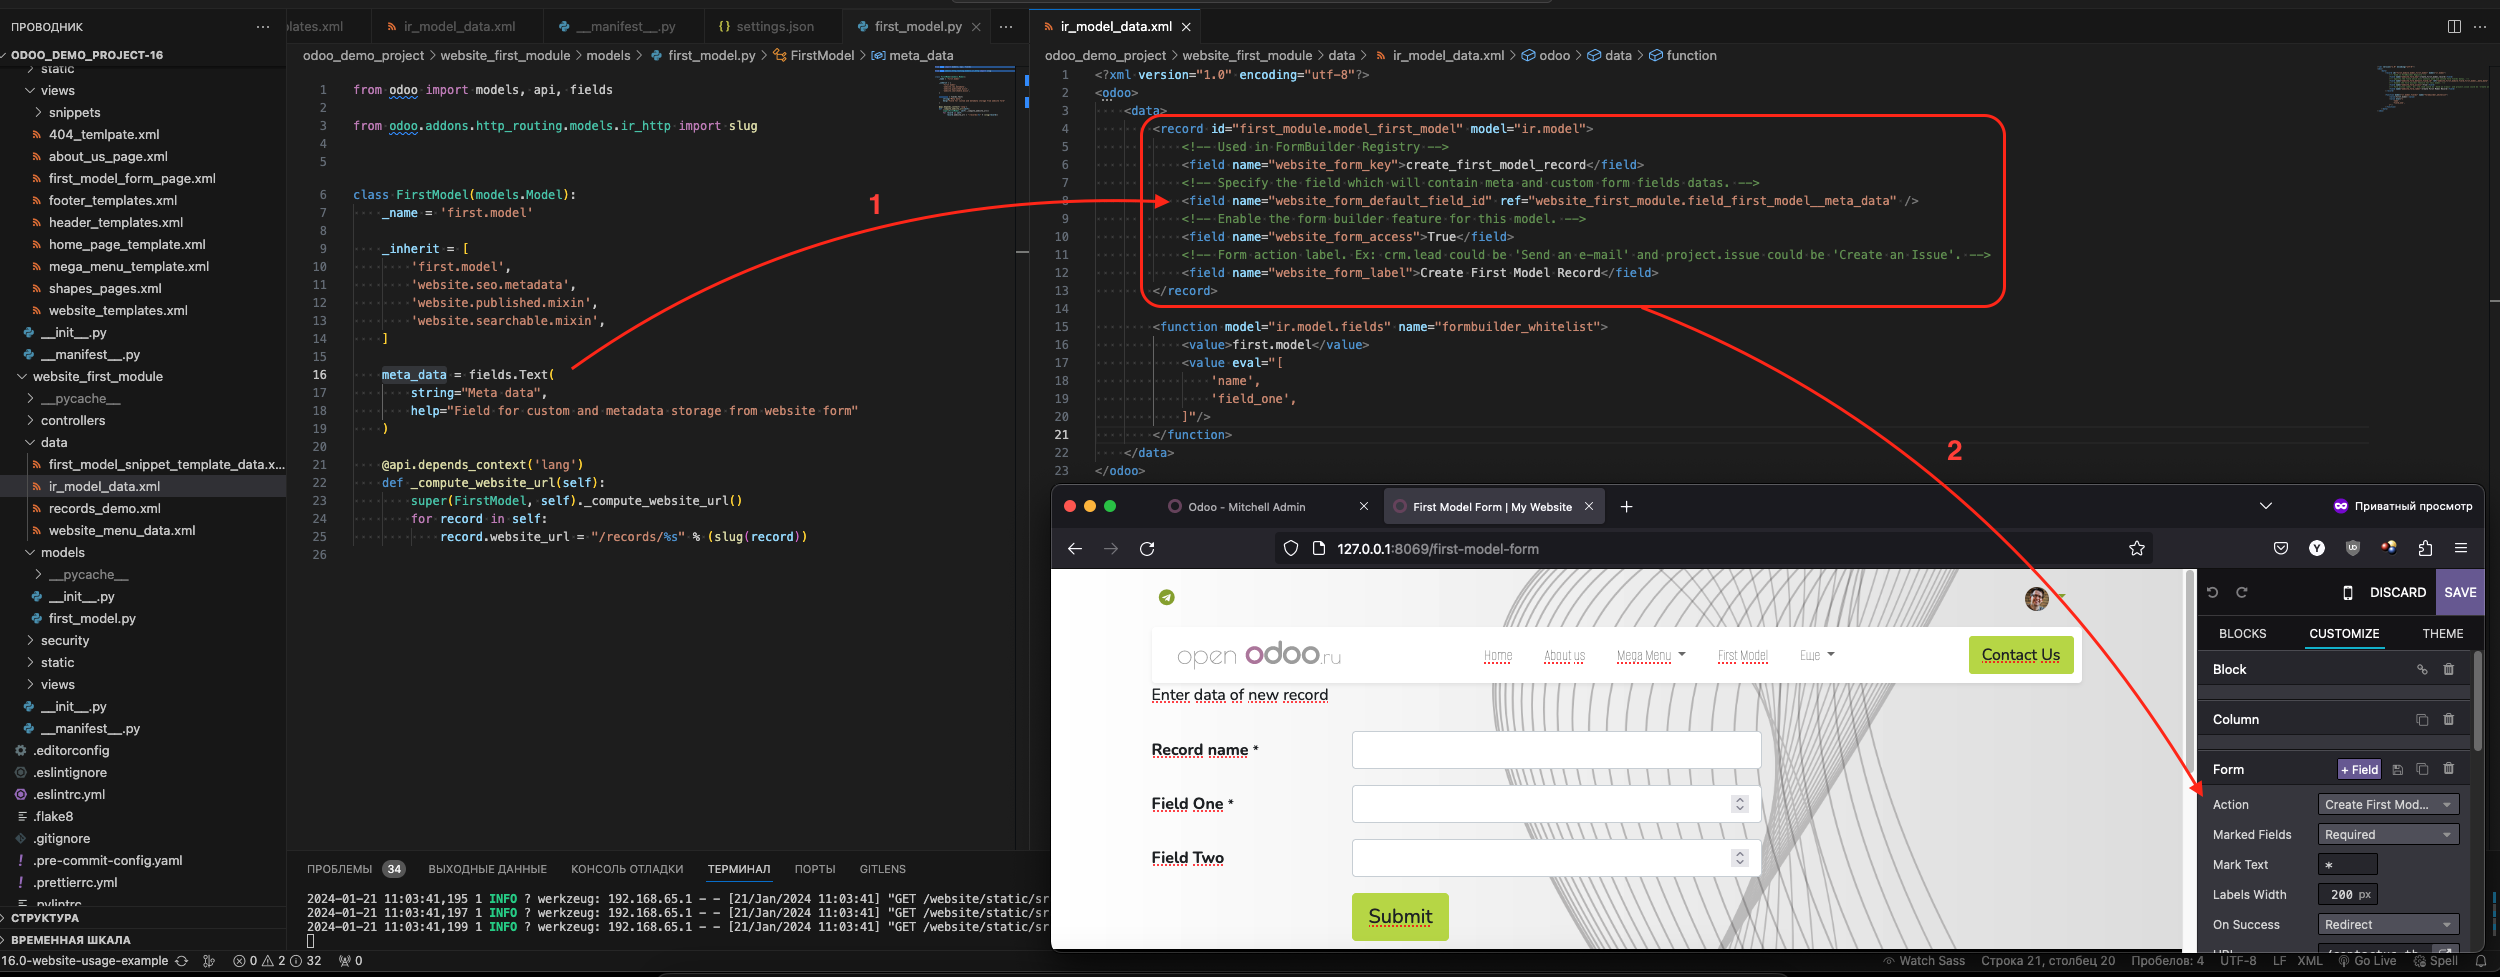Click the Field One number input
2500x977 pixels.
[1556, 804]
